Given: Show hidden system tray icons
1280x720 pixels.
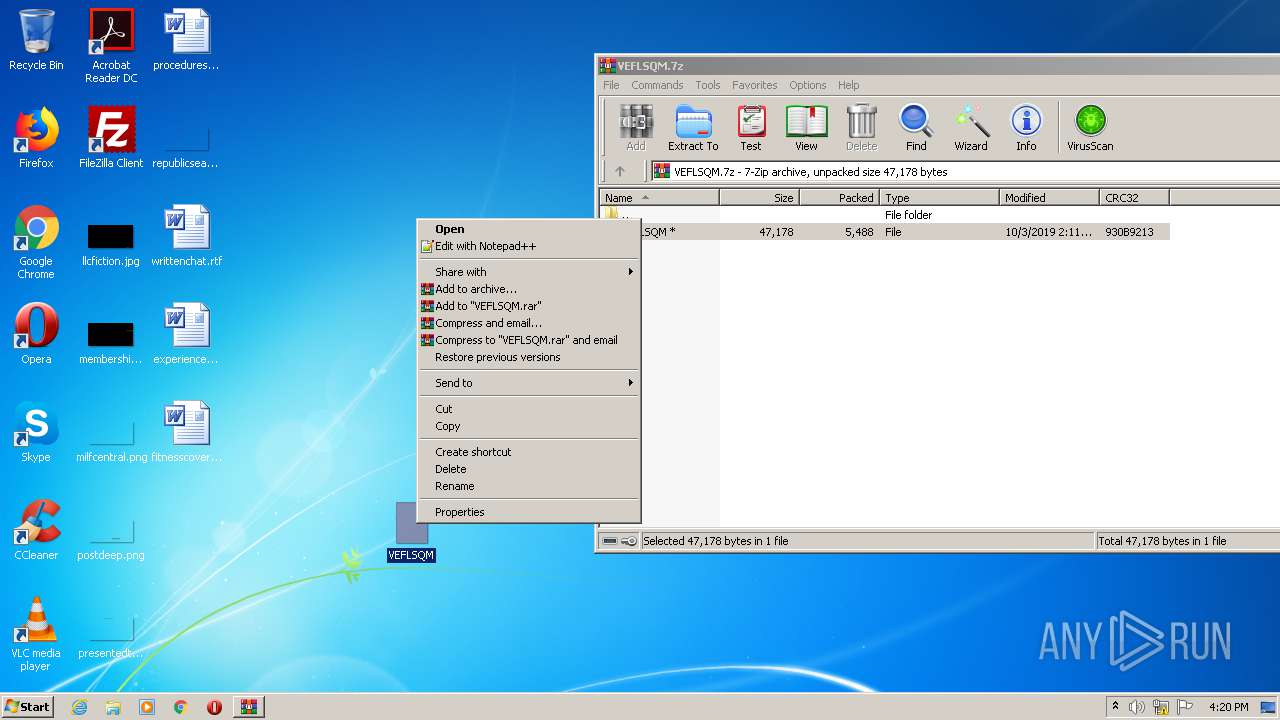Looking at the screenshot, I should click(1115, 707).
